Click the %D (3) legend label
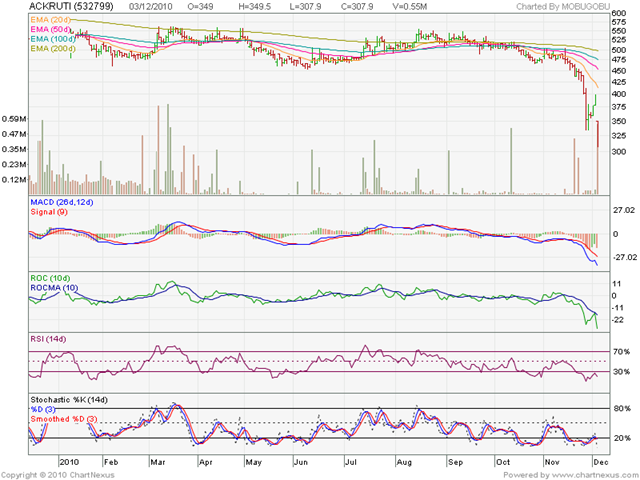Viewport: 640px width, 480px height. 43,409
